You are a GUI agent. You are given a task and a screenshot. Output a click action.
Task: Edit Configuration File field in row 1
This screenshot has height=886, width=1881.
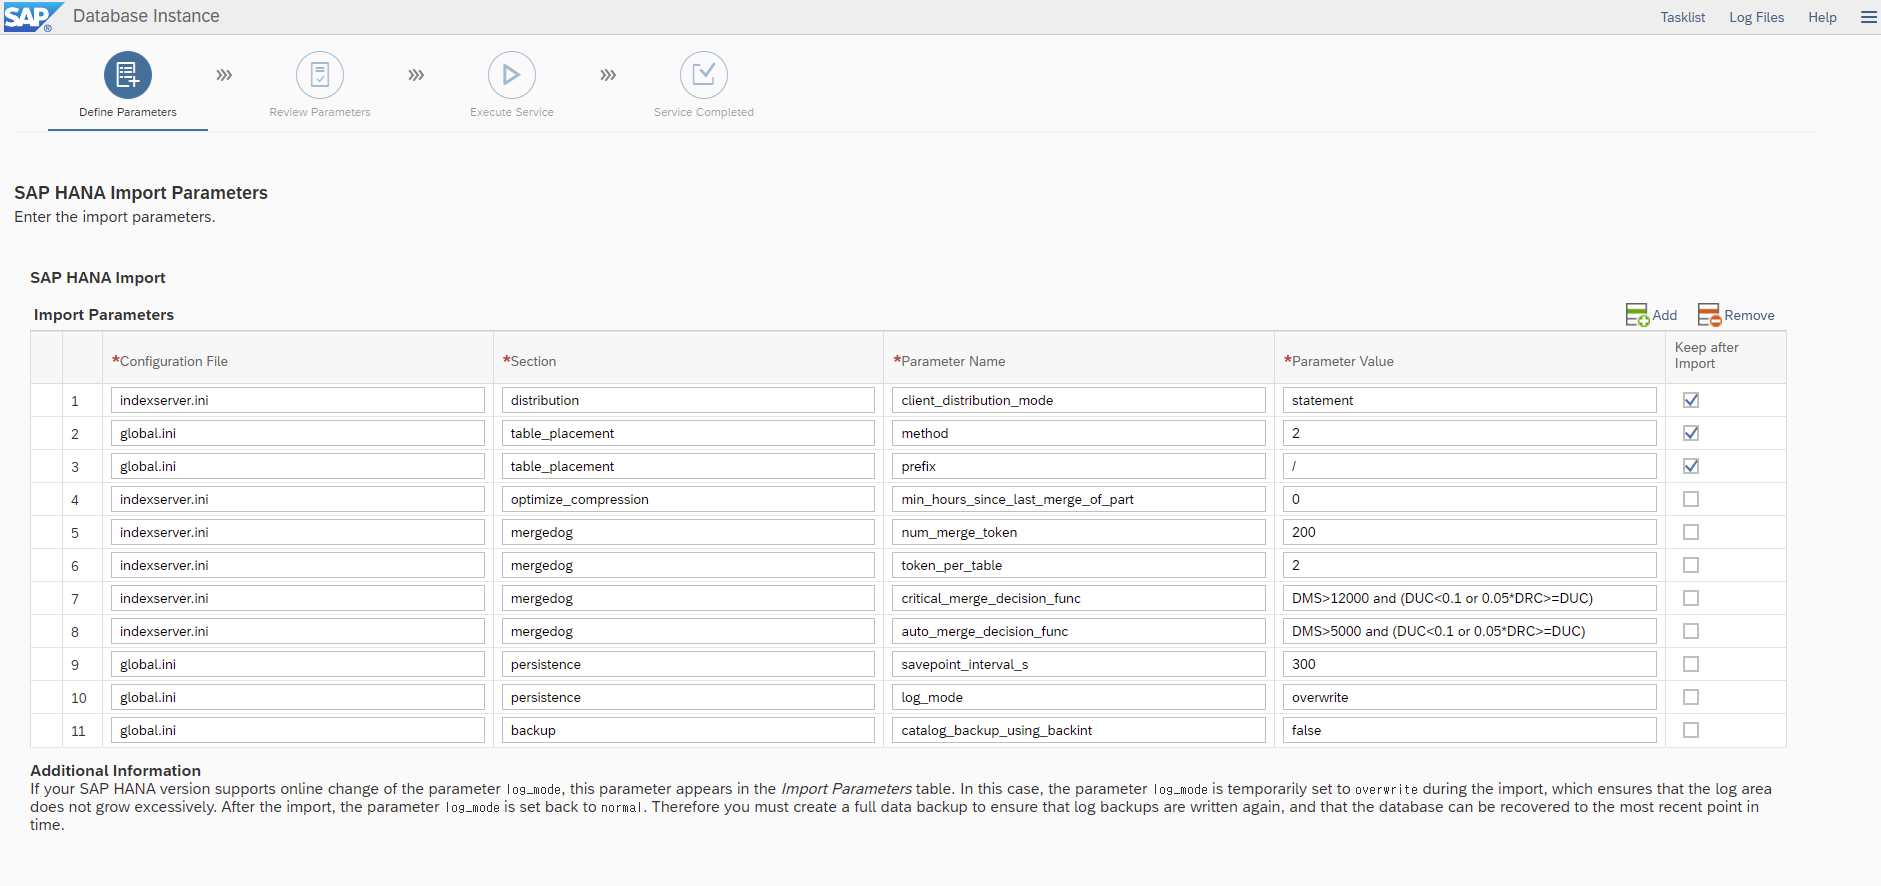[x=298, y=400]
